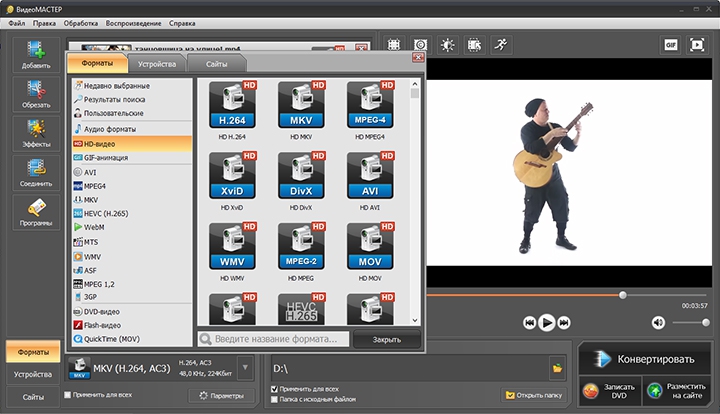Click the volume slider handle
Screen dimensions: 720x414
click(x=706, y=323)
